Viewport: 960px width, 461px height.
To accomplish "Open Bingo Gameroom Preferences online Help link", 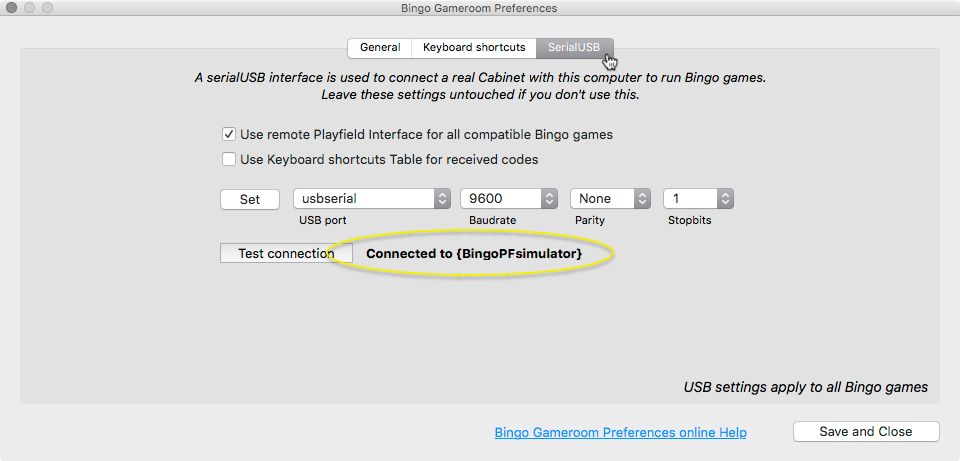I will (620, 432).
